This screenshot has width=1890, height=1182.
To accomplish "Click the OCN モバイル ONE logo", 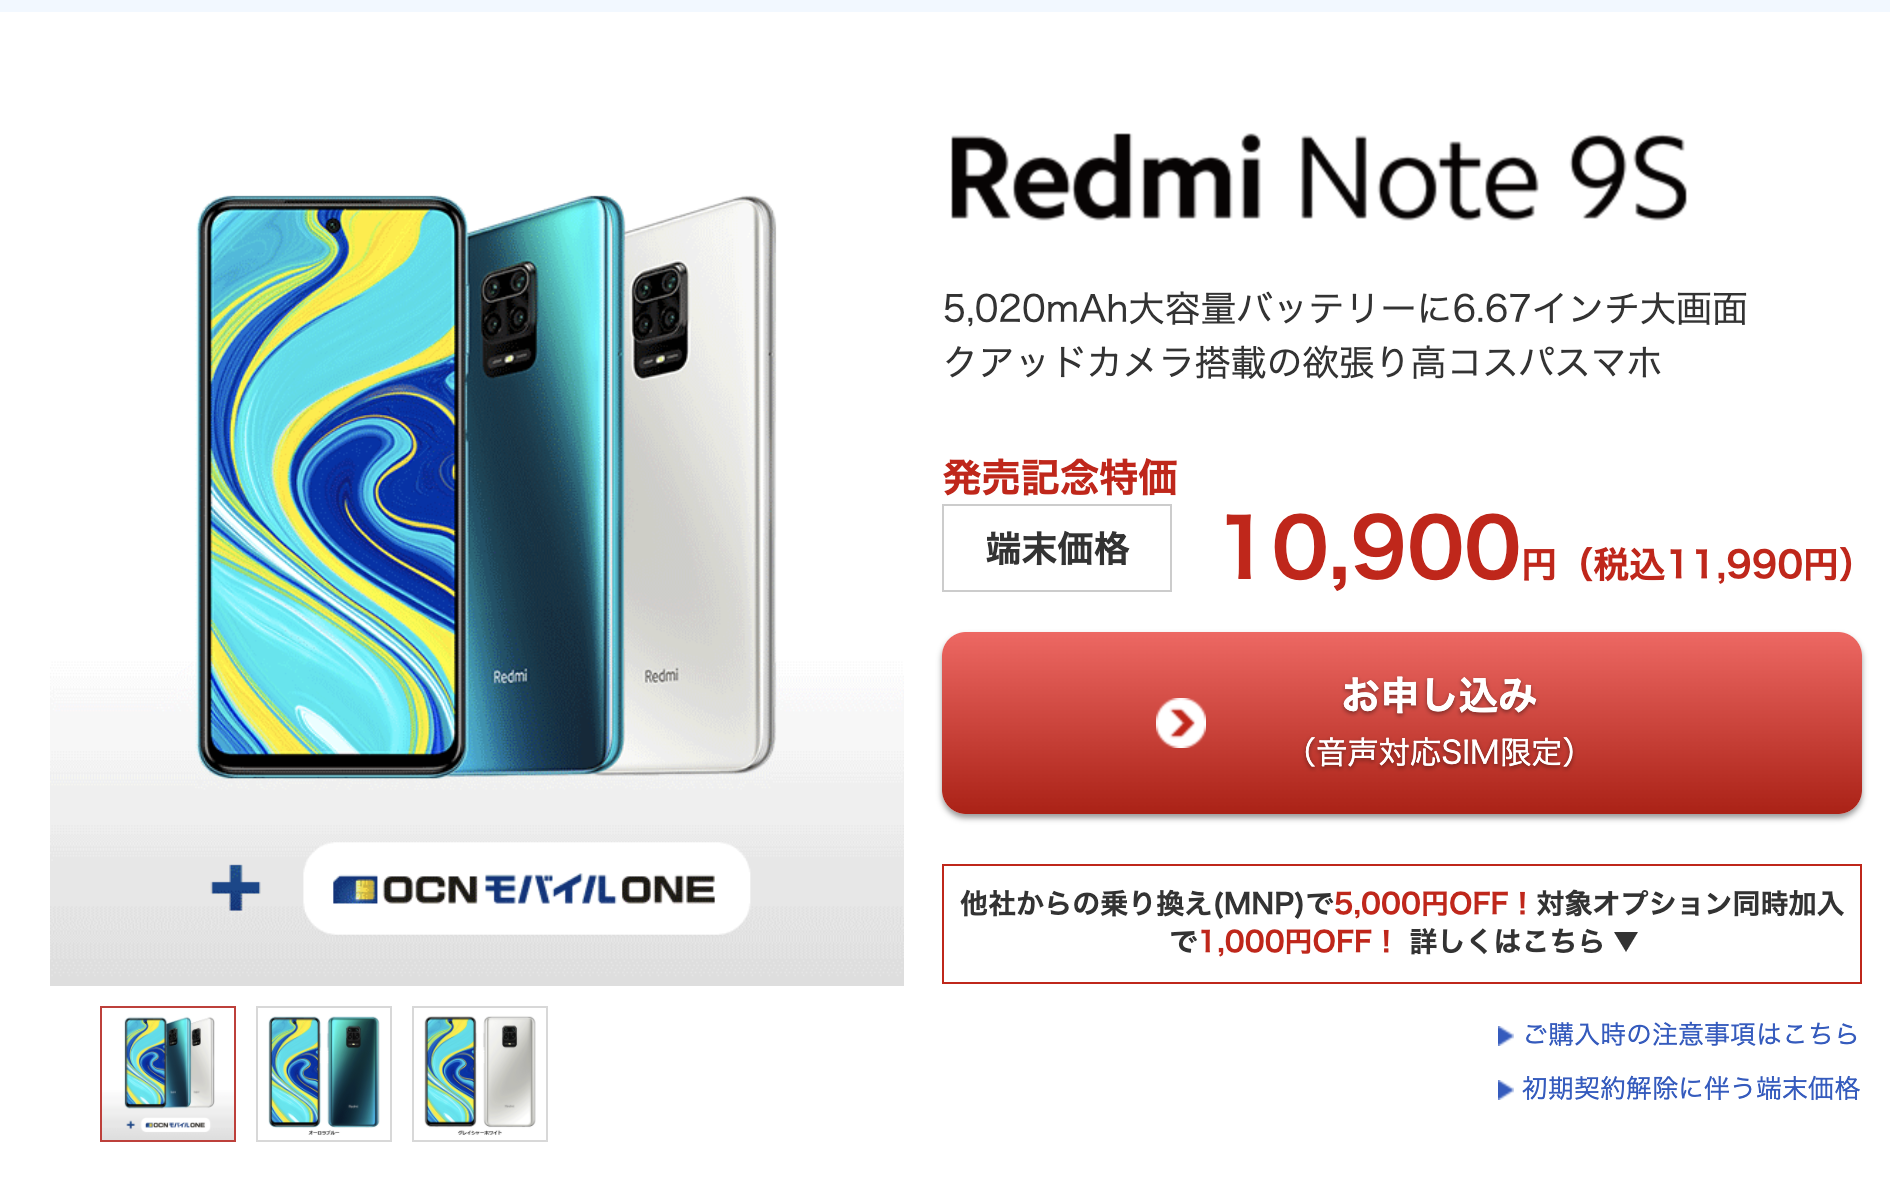I will click(526, 889).
